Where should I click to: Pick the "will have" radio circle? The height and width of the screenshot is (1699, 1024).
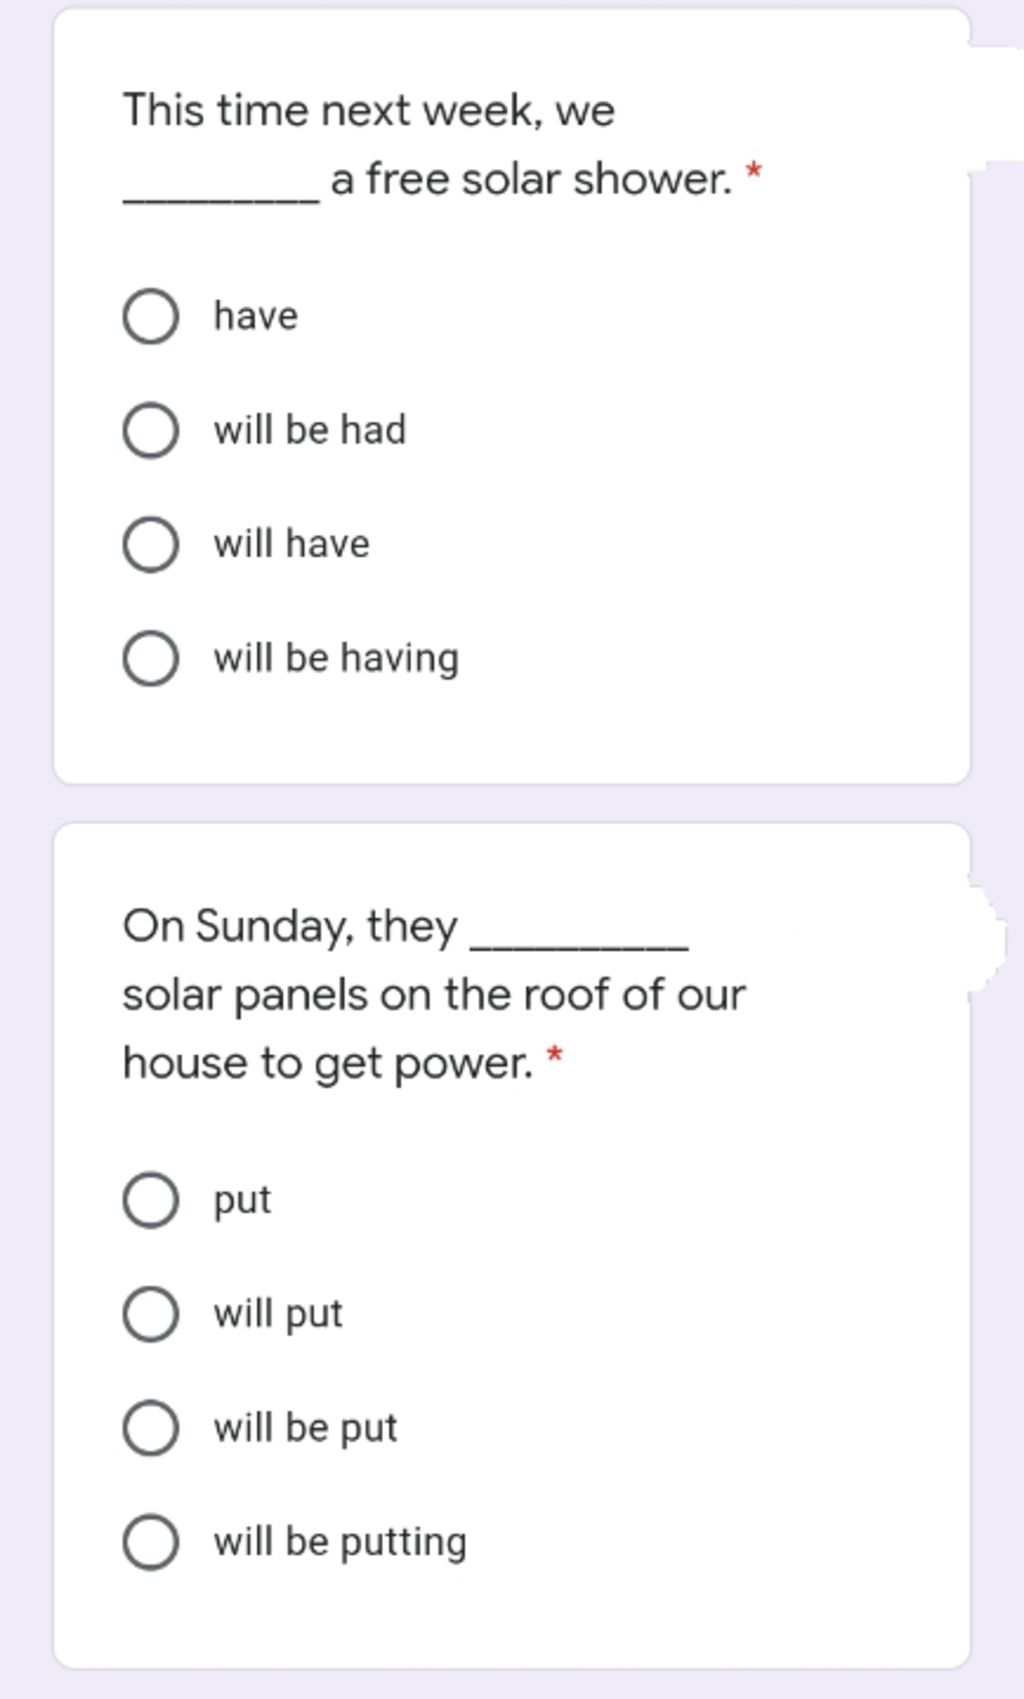pyautogui.click(x=151, y=545)
